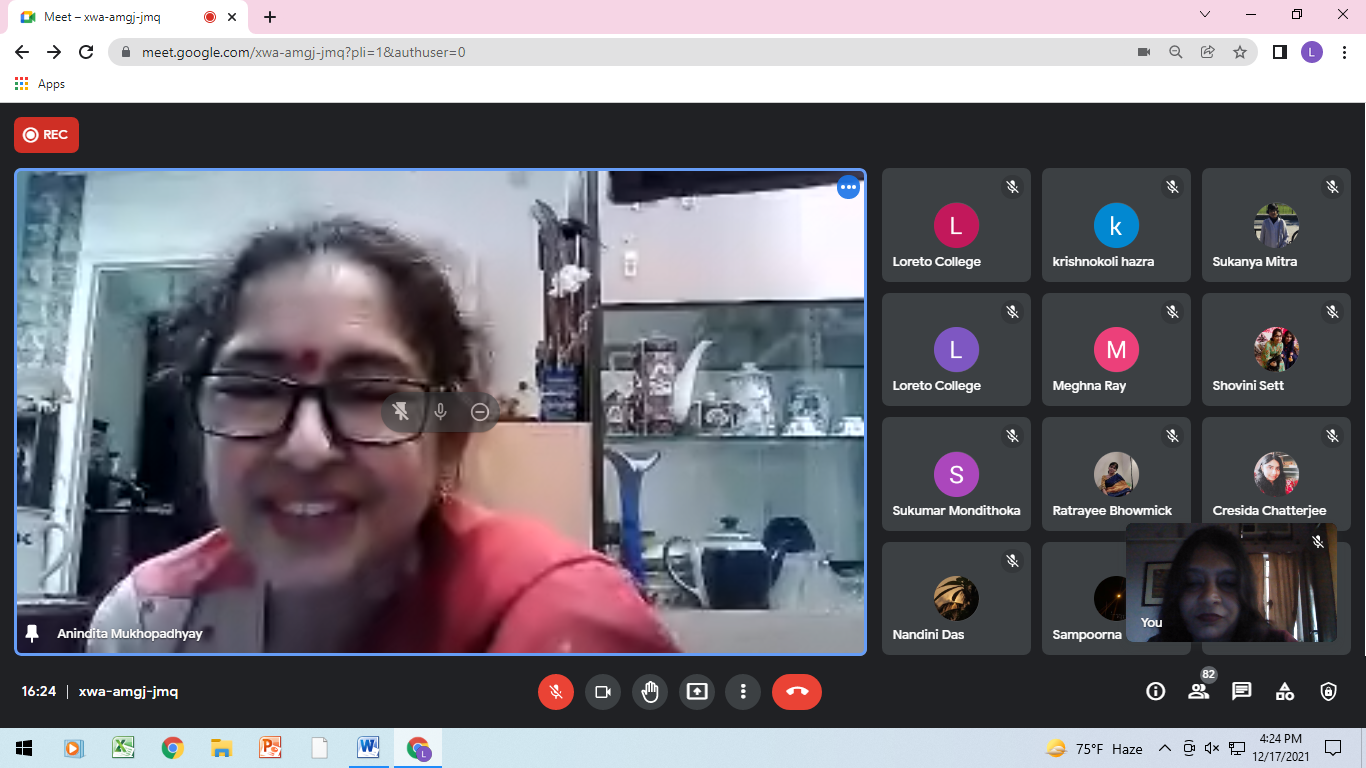1366x768 pixels.
Task: Open the chat with everyone panel
Action: click(1242, 691)
